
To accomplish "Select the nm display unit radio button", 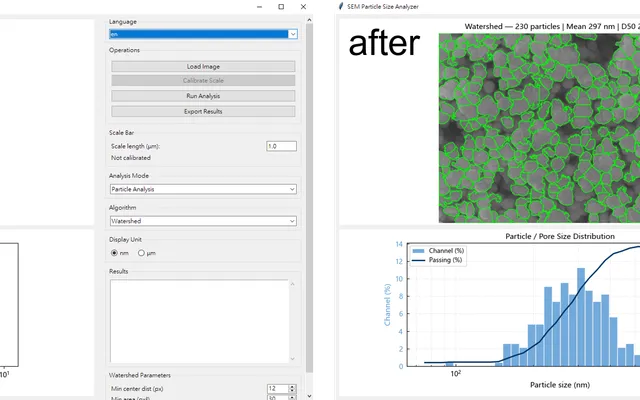I will click(114, 253).
